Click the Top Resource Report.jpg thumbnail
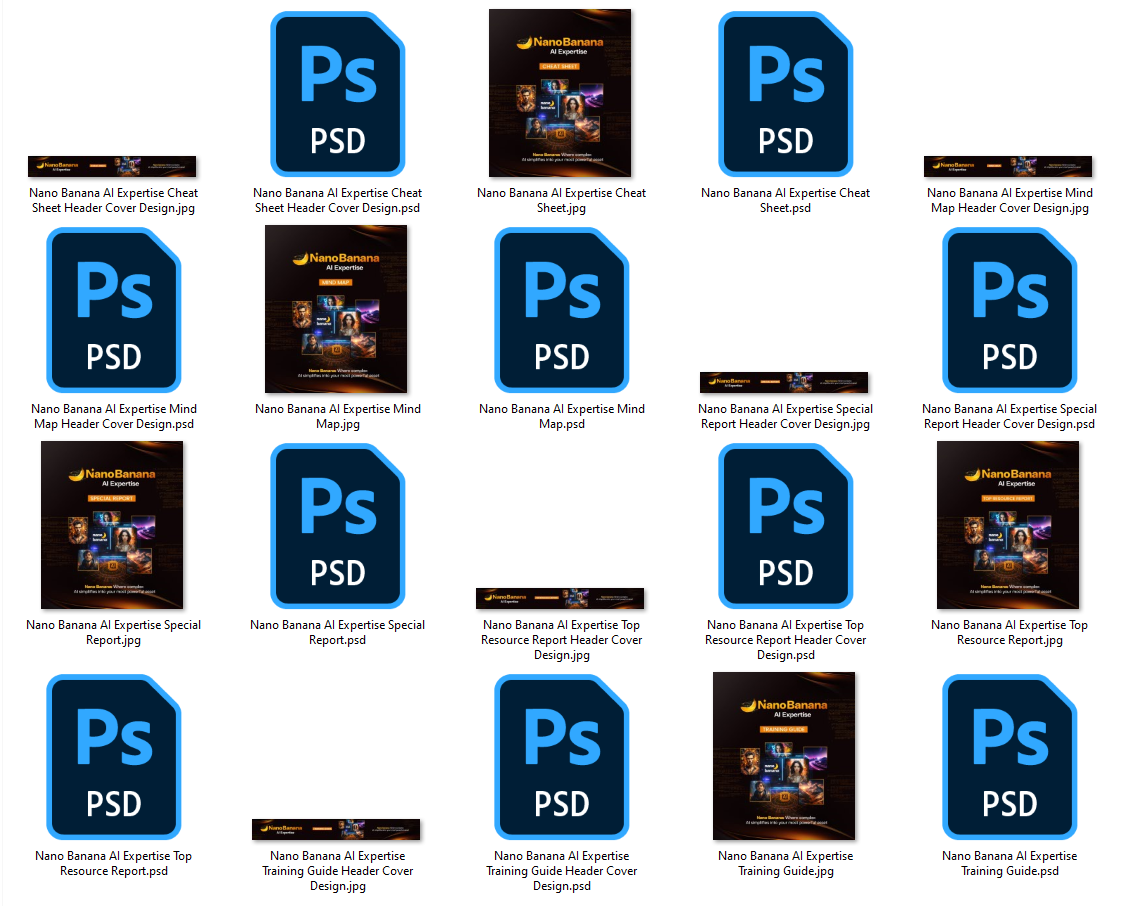Image resolution: width=1121 pixels, height=906 pixels. [1008, 525]
